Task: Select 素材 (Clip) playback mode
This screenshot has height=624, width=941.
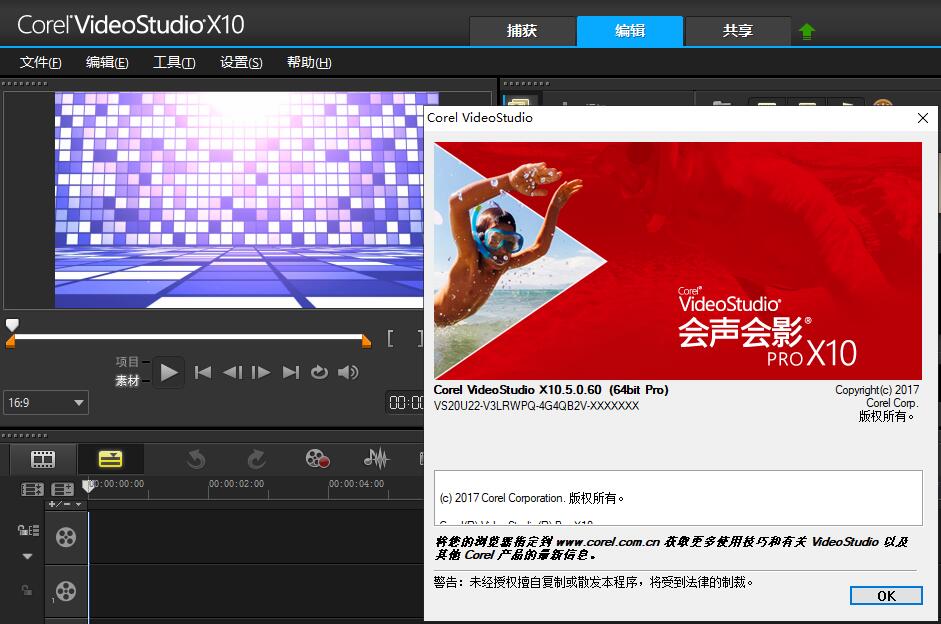Action: tap(127, 380)
